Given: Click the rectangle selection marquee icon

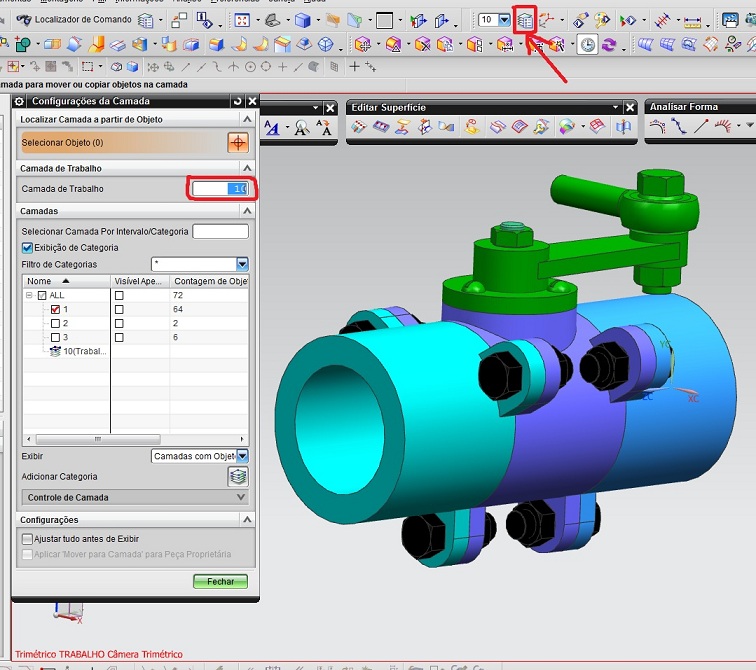Looking at the screenshot, I should (87, 67).
